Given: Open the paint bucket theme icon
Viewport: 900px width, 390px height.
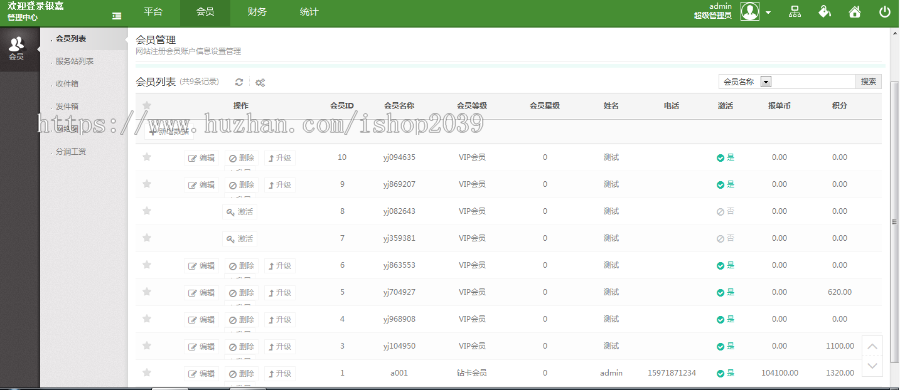Looking at the screenshot, I should pyautogui.click(x=825, y=11).
